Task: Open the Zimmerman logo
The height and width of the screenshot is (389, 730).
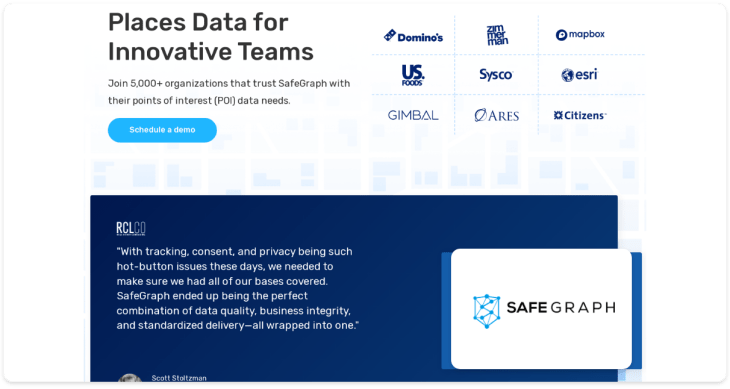Action: 497,35
